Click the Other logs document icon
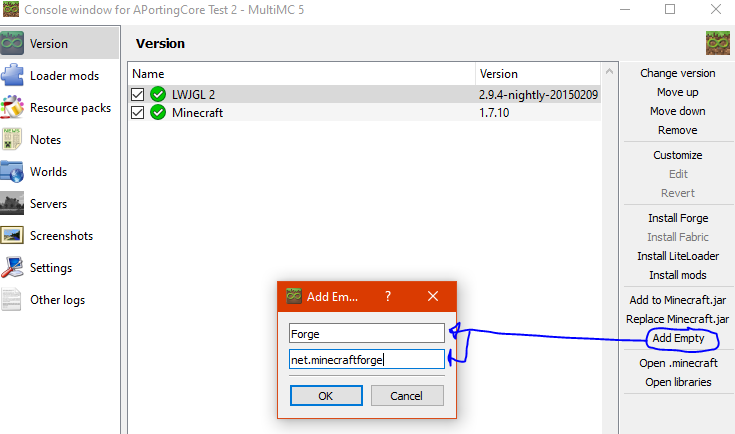Image resolution: width=735 pixels, height=434 pixels. [12, 299]
